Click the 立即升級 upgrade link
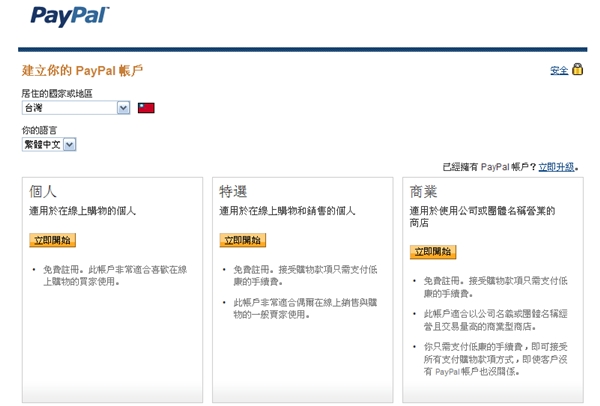600x406 pixels. click(x=556, y=167)
